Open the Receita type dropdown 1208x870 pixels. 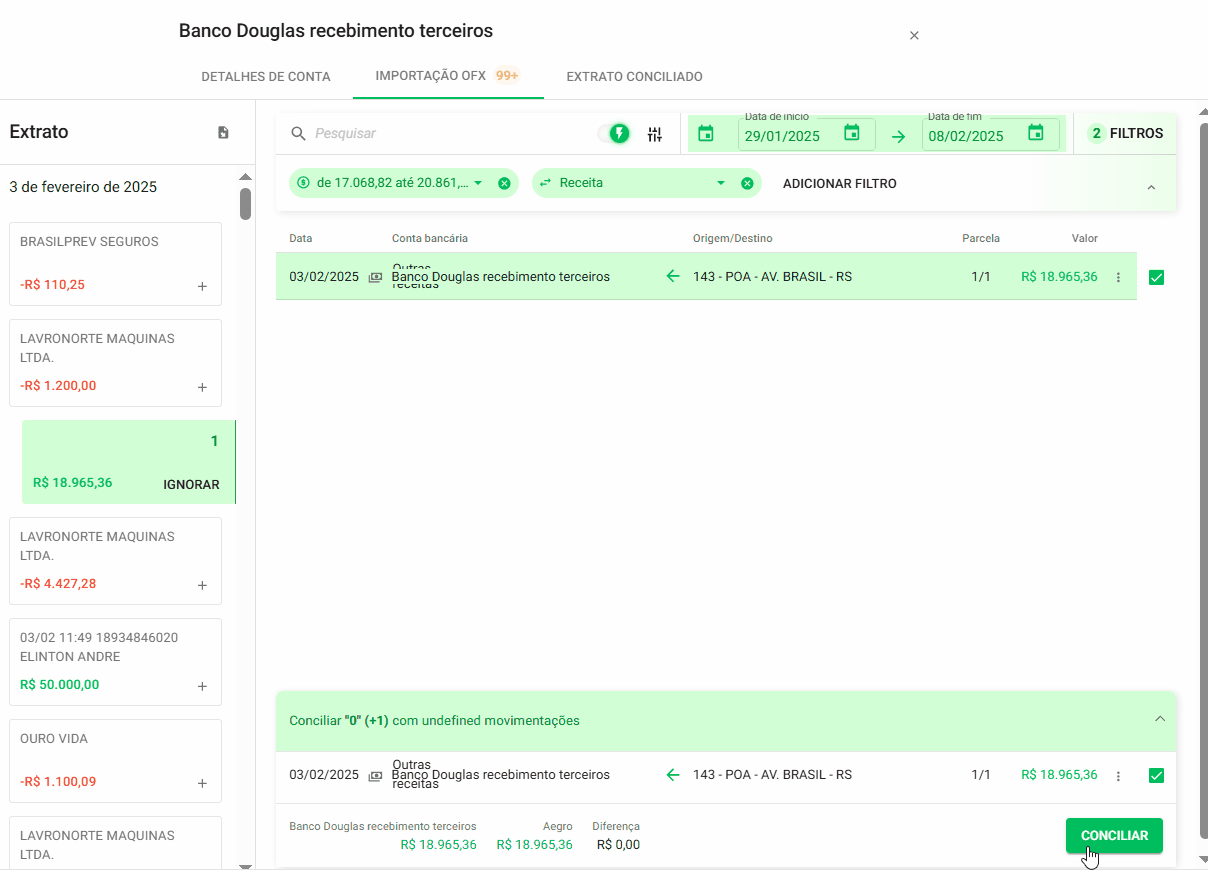(x=720, y=183)
